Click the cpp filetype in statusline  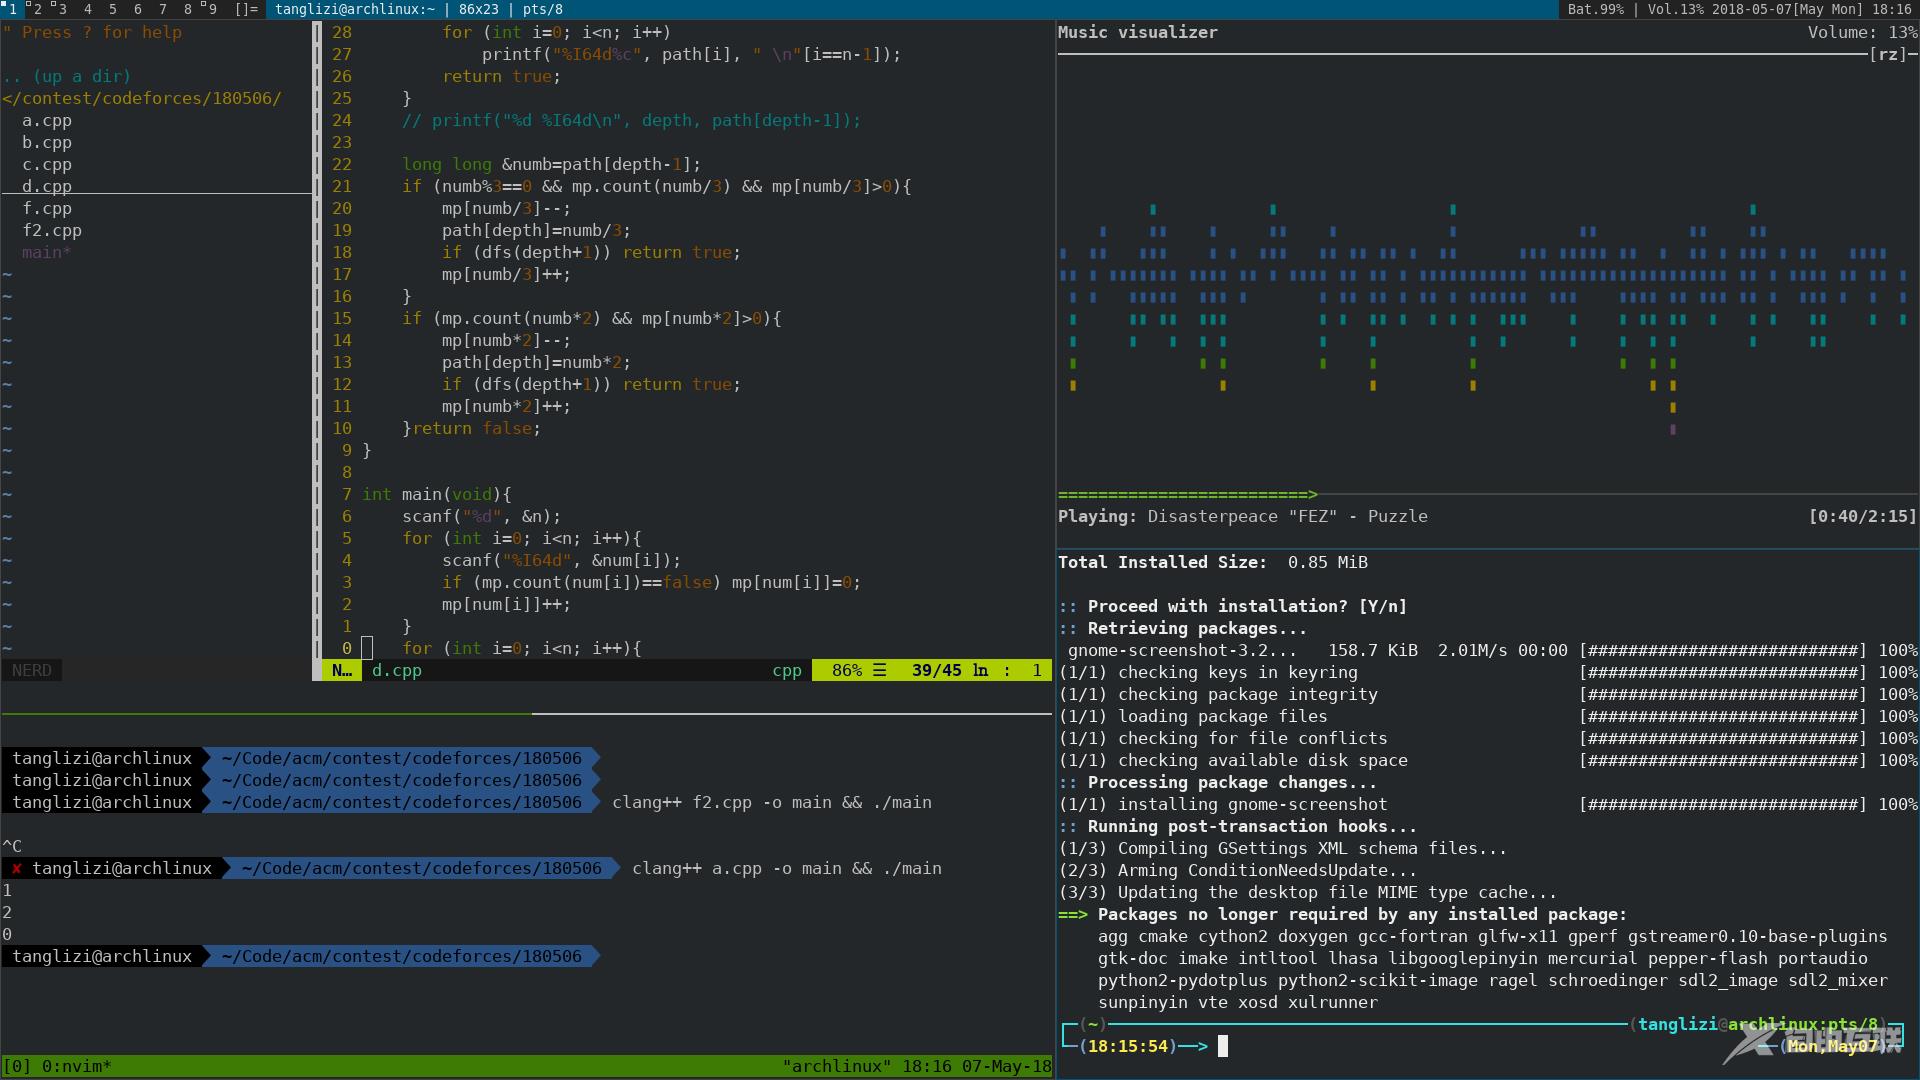787,670
